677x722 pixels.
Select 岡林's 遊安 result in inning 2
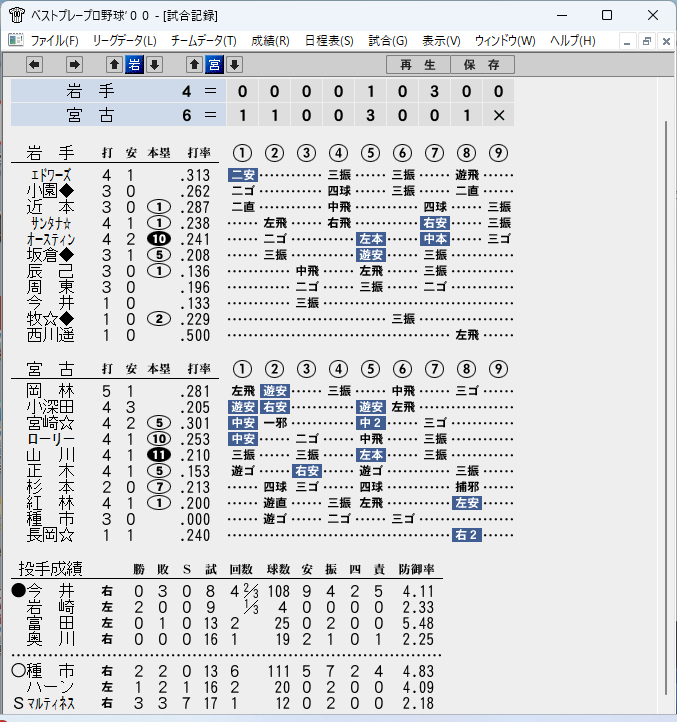[x=275, y=391]
